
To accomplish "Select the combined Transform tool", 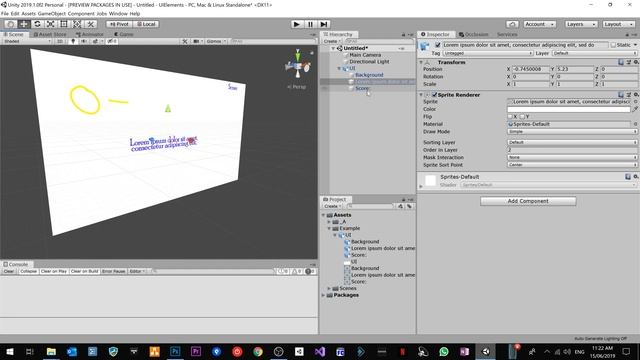I will point(77,24).
